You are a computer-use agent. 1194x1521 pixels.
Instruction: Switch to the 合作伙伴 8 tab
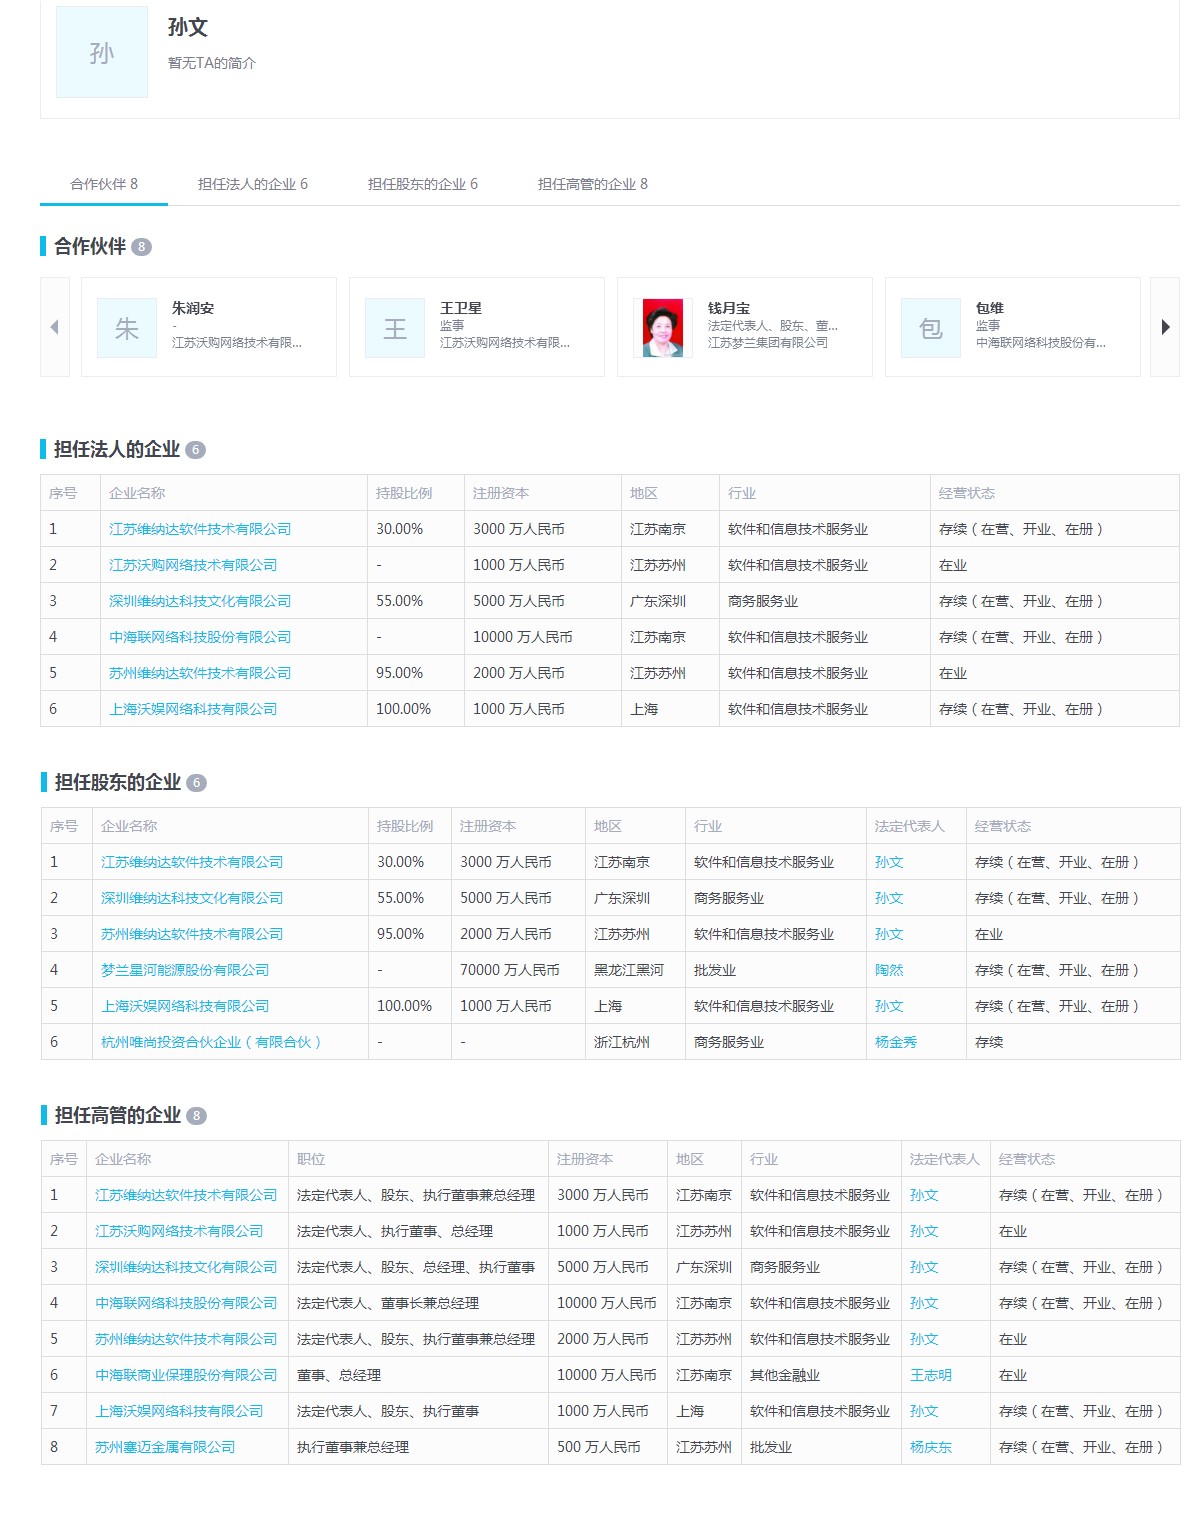104,184
